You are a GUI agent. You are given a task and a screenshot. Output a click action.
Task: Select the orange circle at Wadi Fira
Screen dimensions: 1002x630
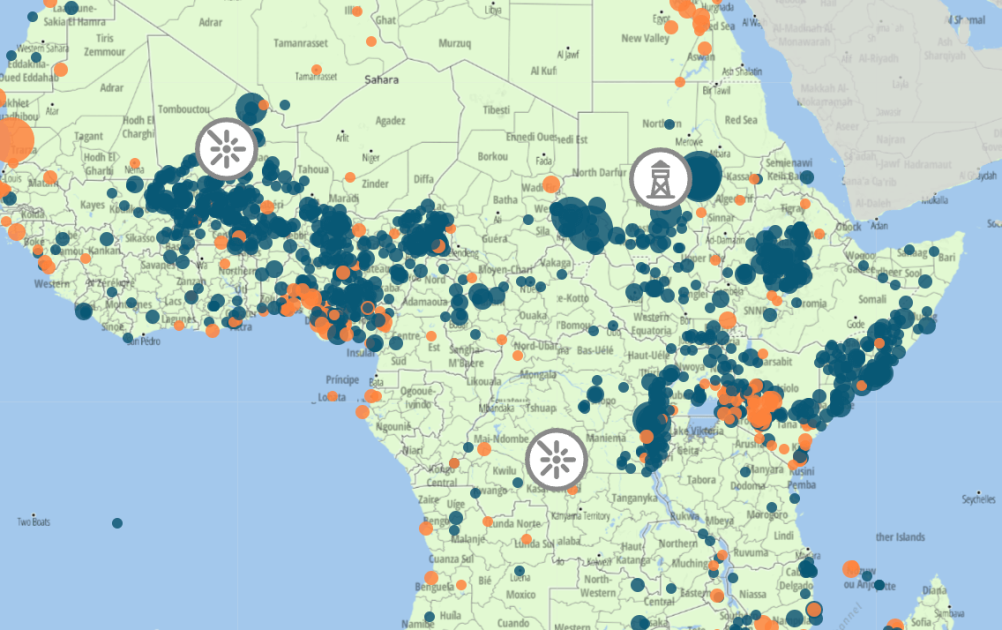[x=552, y=185]
